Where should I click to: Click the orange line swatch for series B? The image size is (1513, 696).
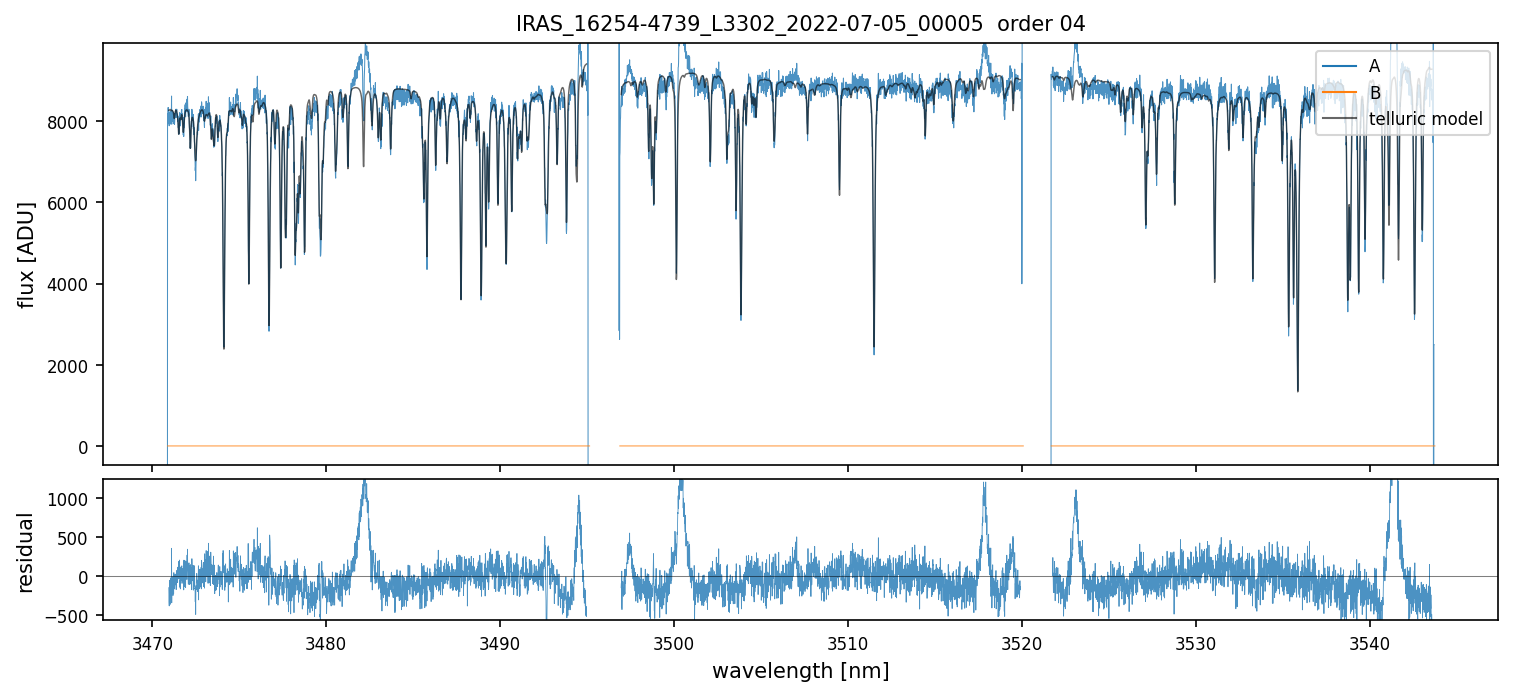tap(1340, 93)
